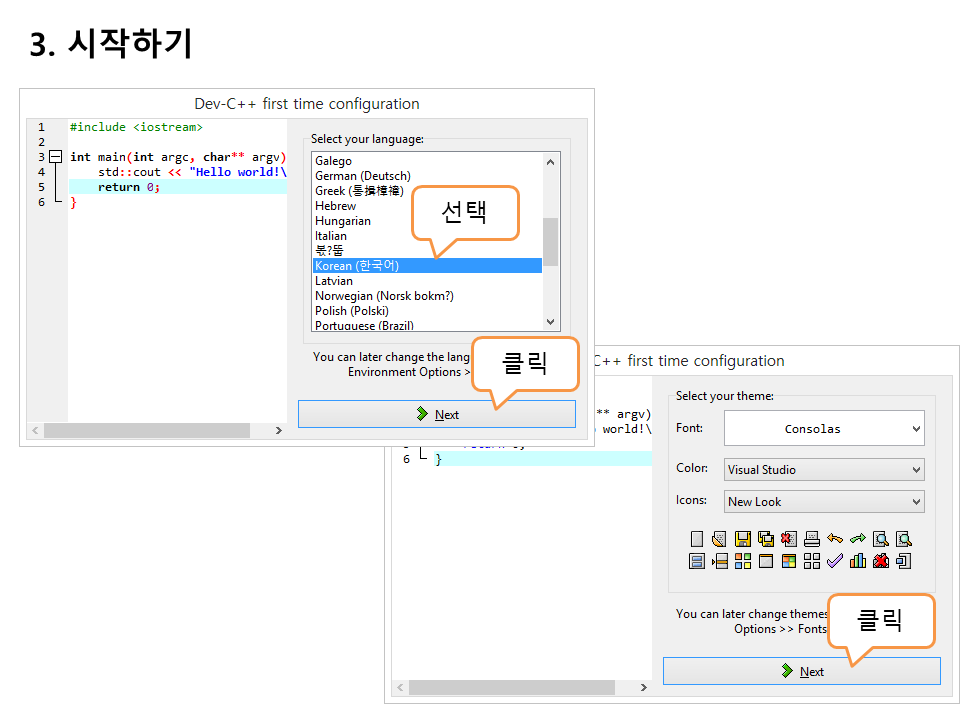Screen dimensions: 960x720
Task: Click the horizontal scrollbar thumb in language window preview
Action: (x=147, y=430)
